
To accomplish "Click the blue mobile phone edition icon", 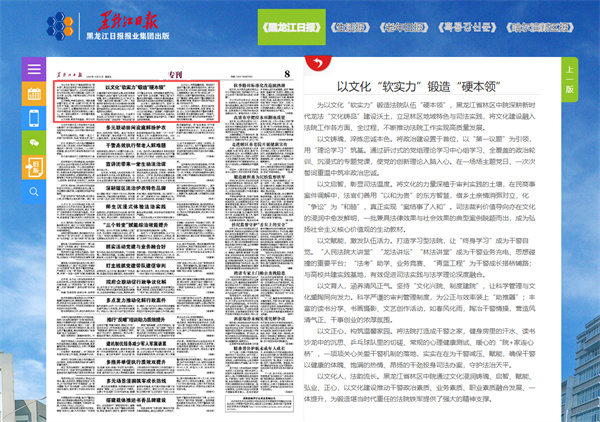I will [33, 118].
